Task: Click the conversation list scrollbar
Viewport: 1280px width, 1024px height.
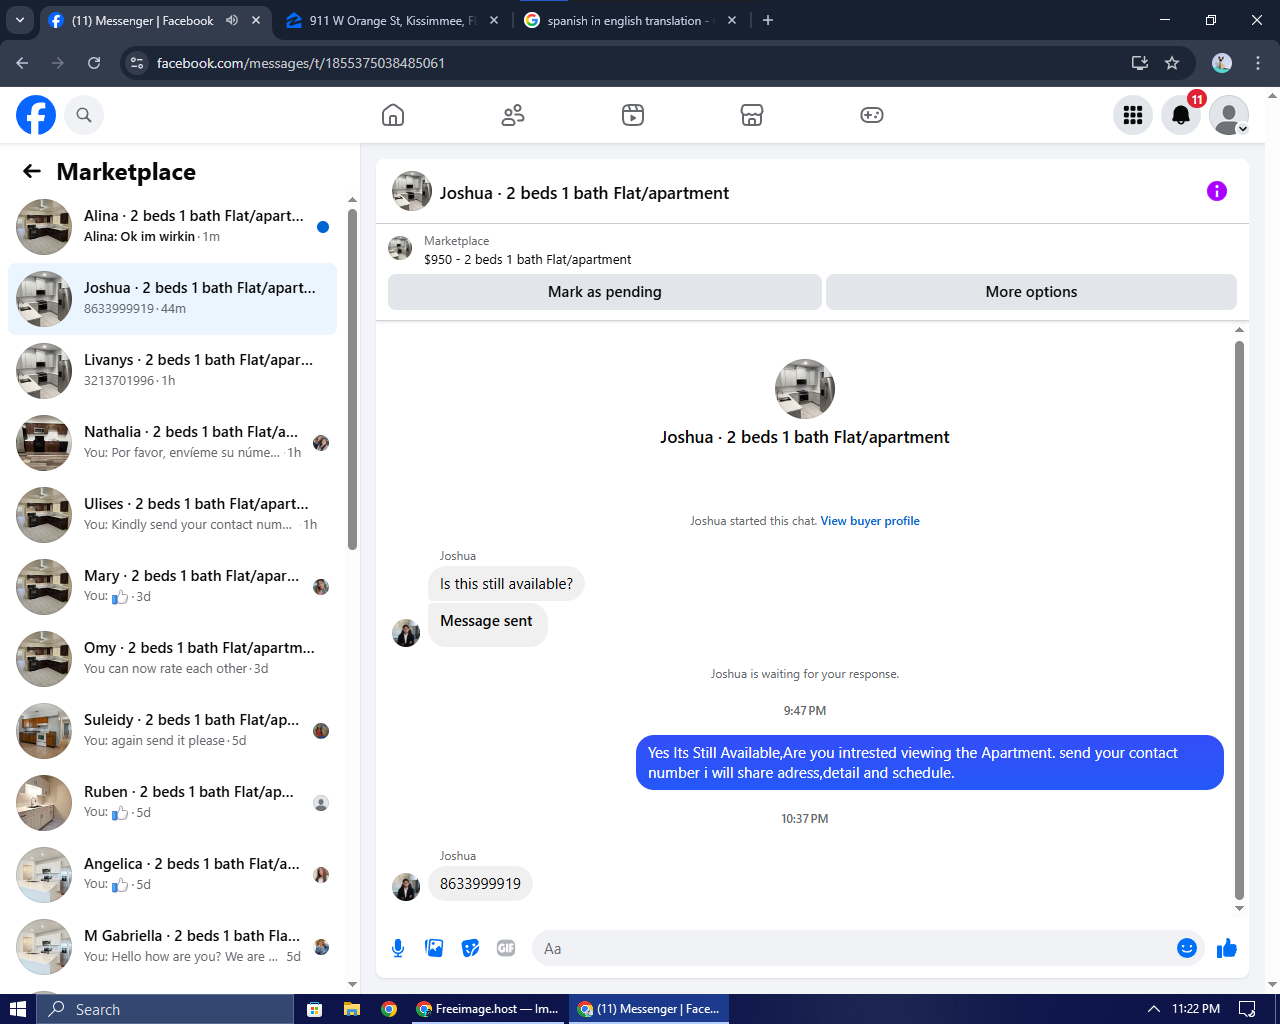Action: click(x=352, y=380)
